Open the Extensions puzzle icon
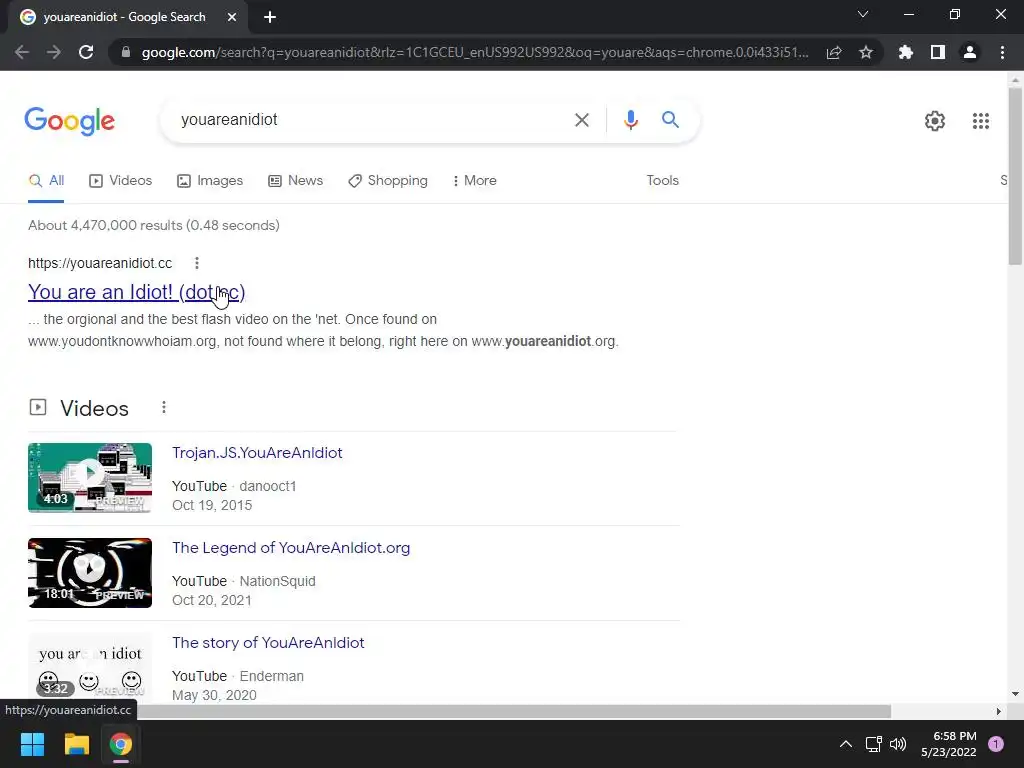The width and height of the screenshot is (1024, 768). [906, 52]
